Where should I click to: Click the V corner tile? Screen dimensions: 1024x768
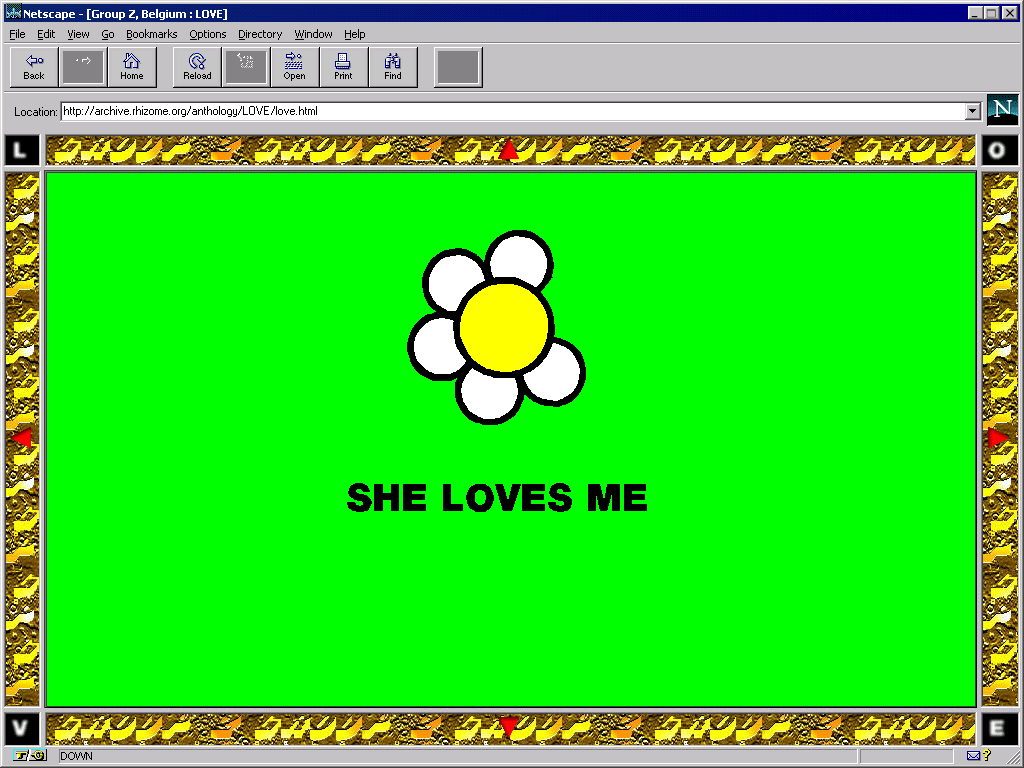pos(22,728)
